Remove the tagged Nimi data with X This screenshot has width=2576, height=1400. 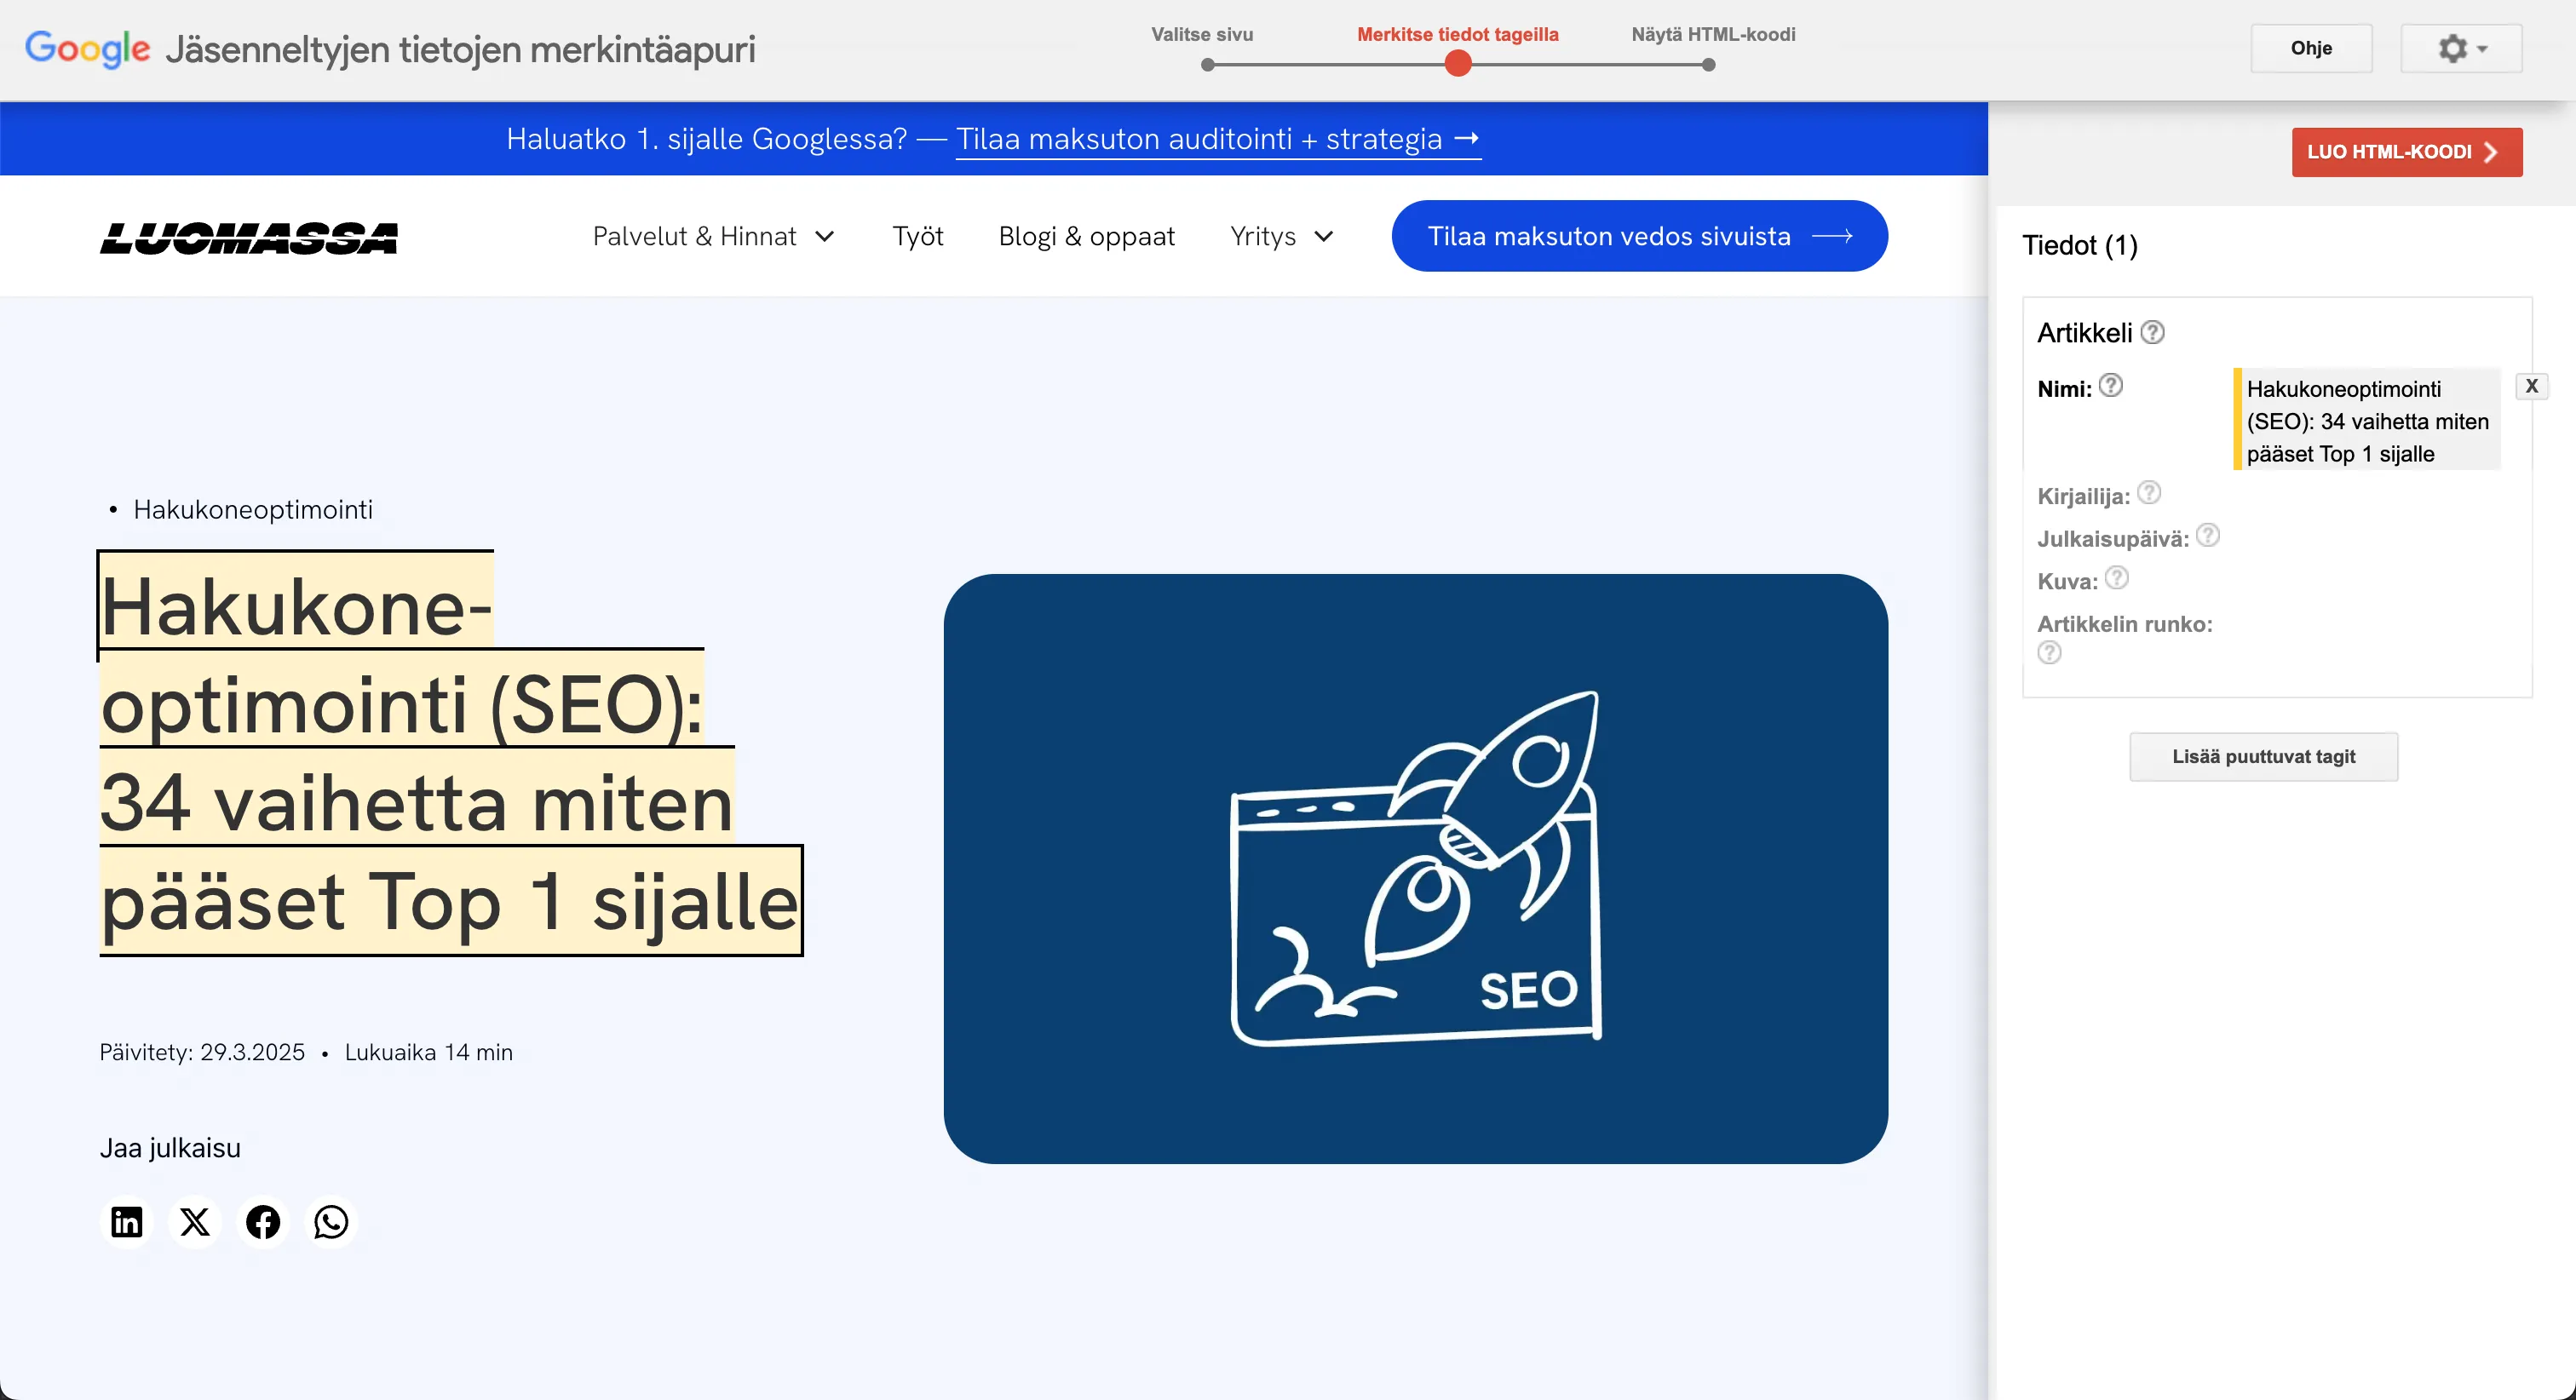click(x=2533, y=385)
